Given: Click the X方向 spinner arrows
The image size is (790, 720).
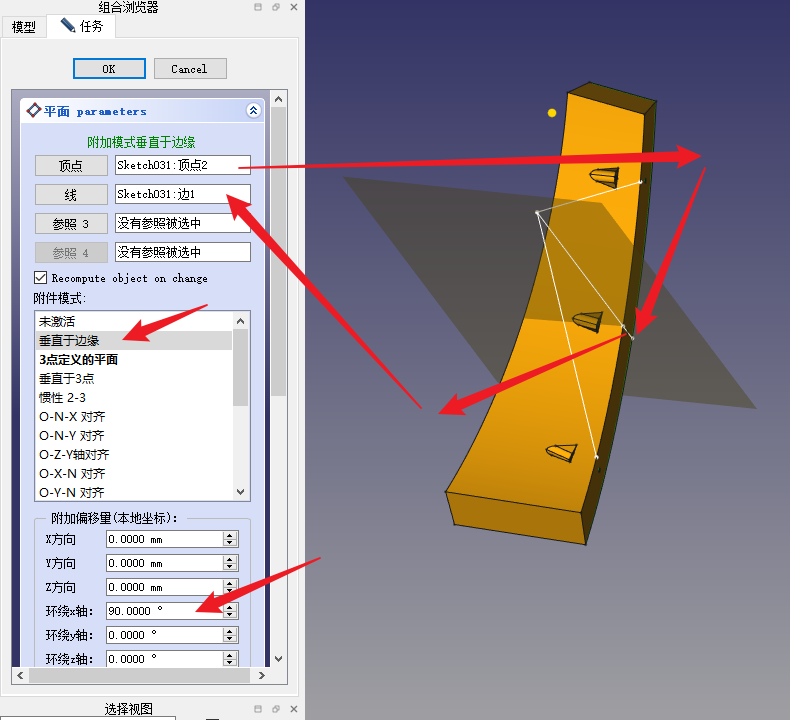Looking at the screenshot, I should point(230,539).
